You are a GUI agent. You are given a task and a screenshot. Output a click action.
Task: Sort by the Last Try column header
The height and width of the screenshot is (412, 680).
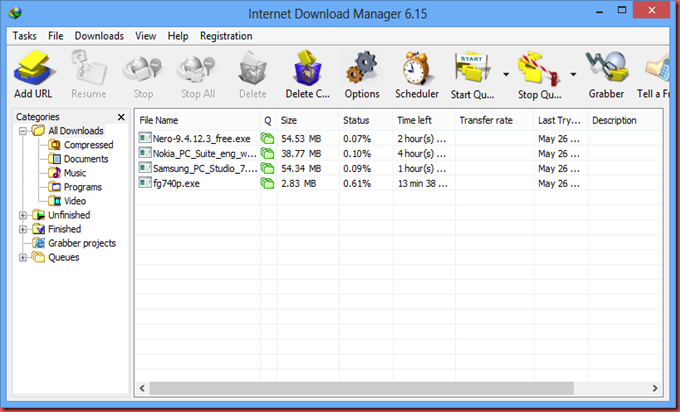coord(561,120)
